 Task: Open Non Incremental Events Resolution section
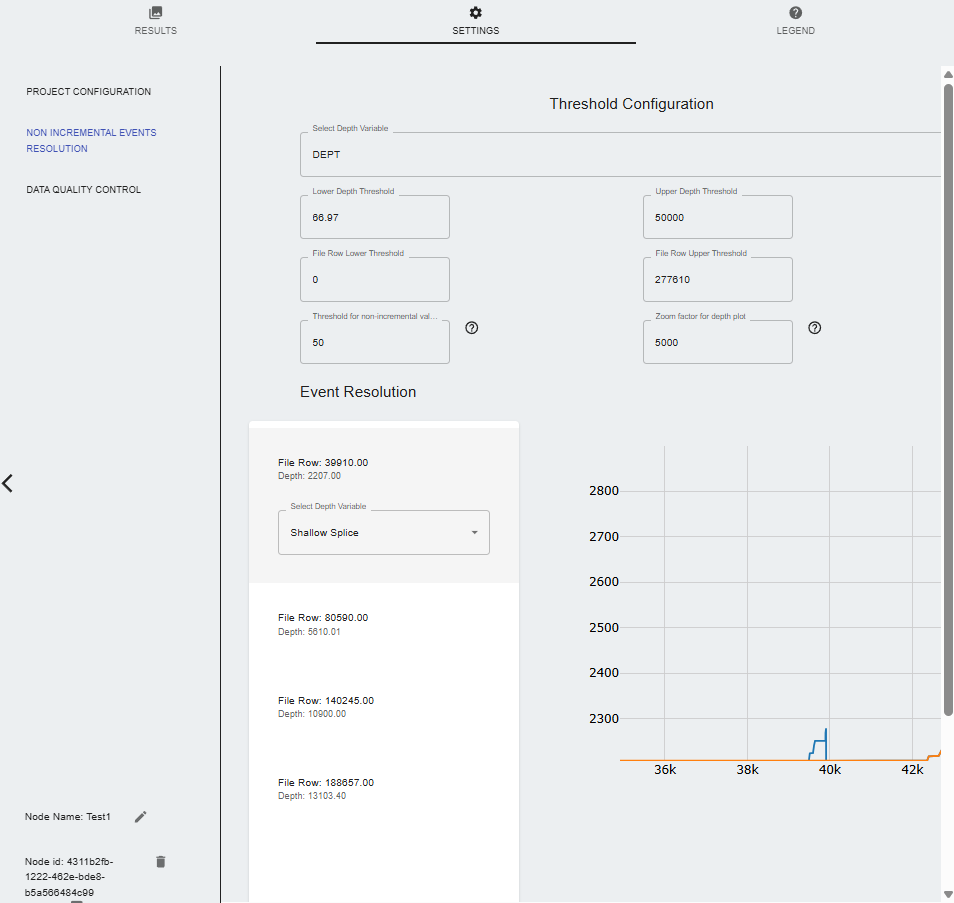tap(91, 141)
